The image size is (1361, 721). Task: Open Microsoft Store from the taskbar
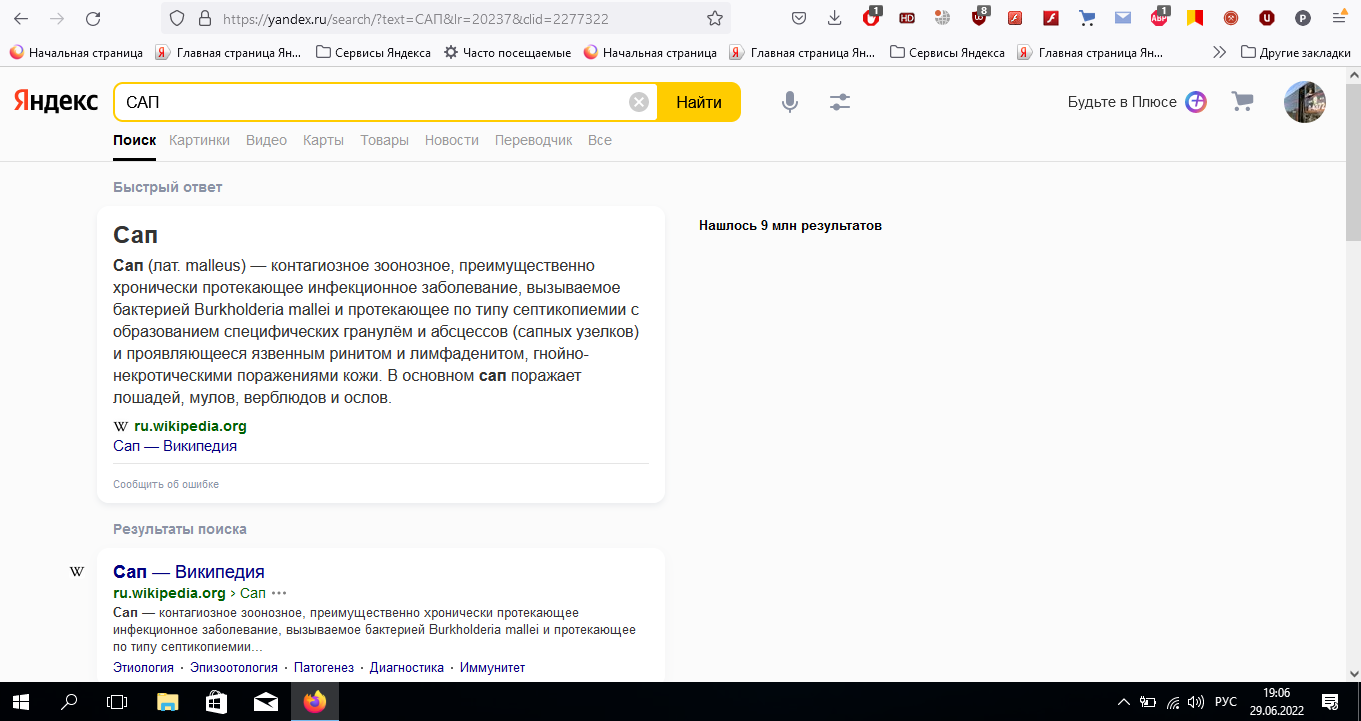pyautogui.click(x=216, y=701)
